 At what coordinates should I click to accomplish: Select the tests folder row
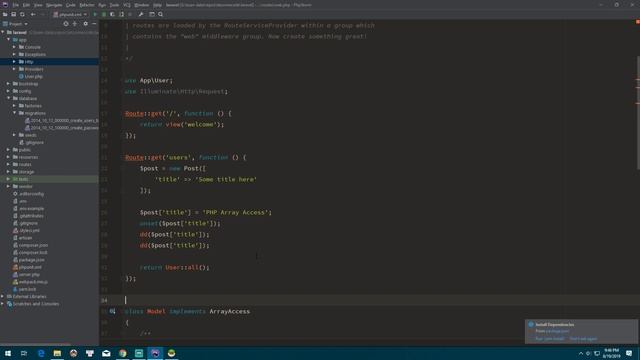point(49,179)
